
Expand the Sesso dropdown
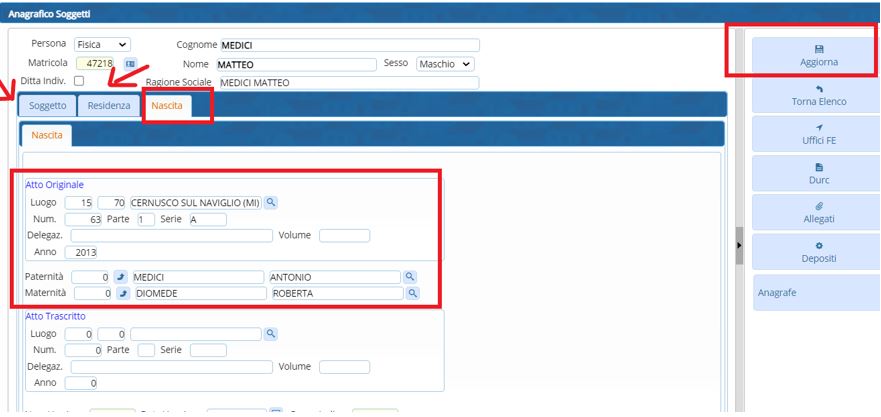443,64
